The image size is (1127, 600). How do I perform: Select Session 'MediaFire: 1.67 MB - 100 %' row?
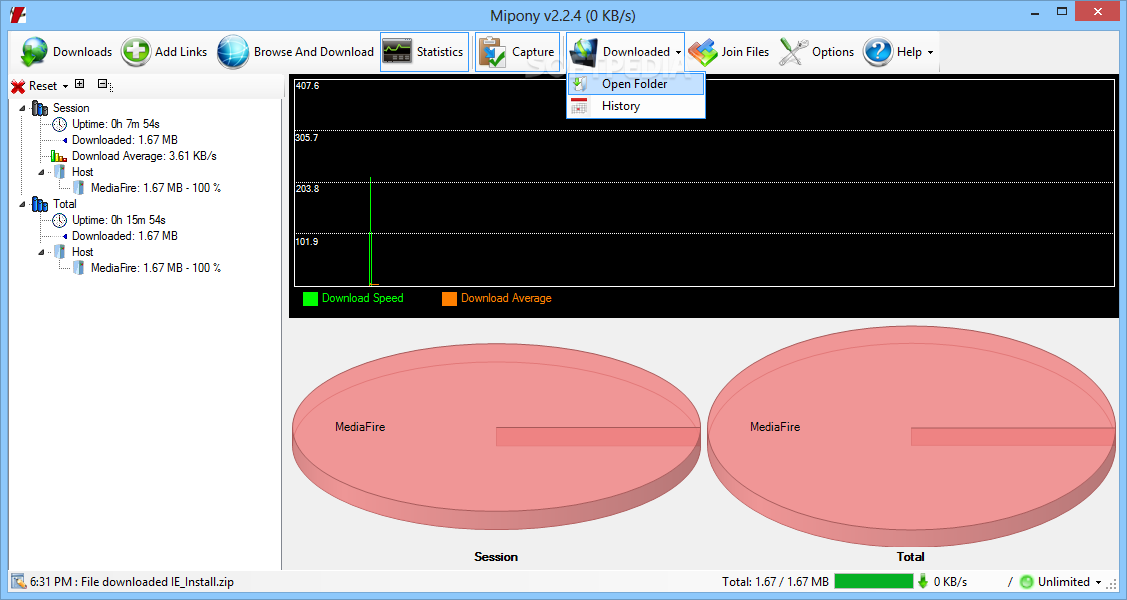[156, 188]
